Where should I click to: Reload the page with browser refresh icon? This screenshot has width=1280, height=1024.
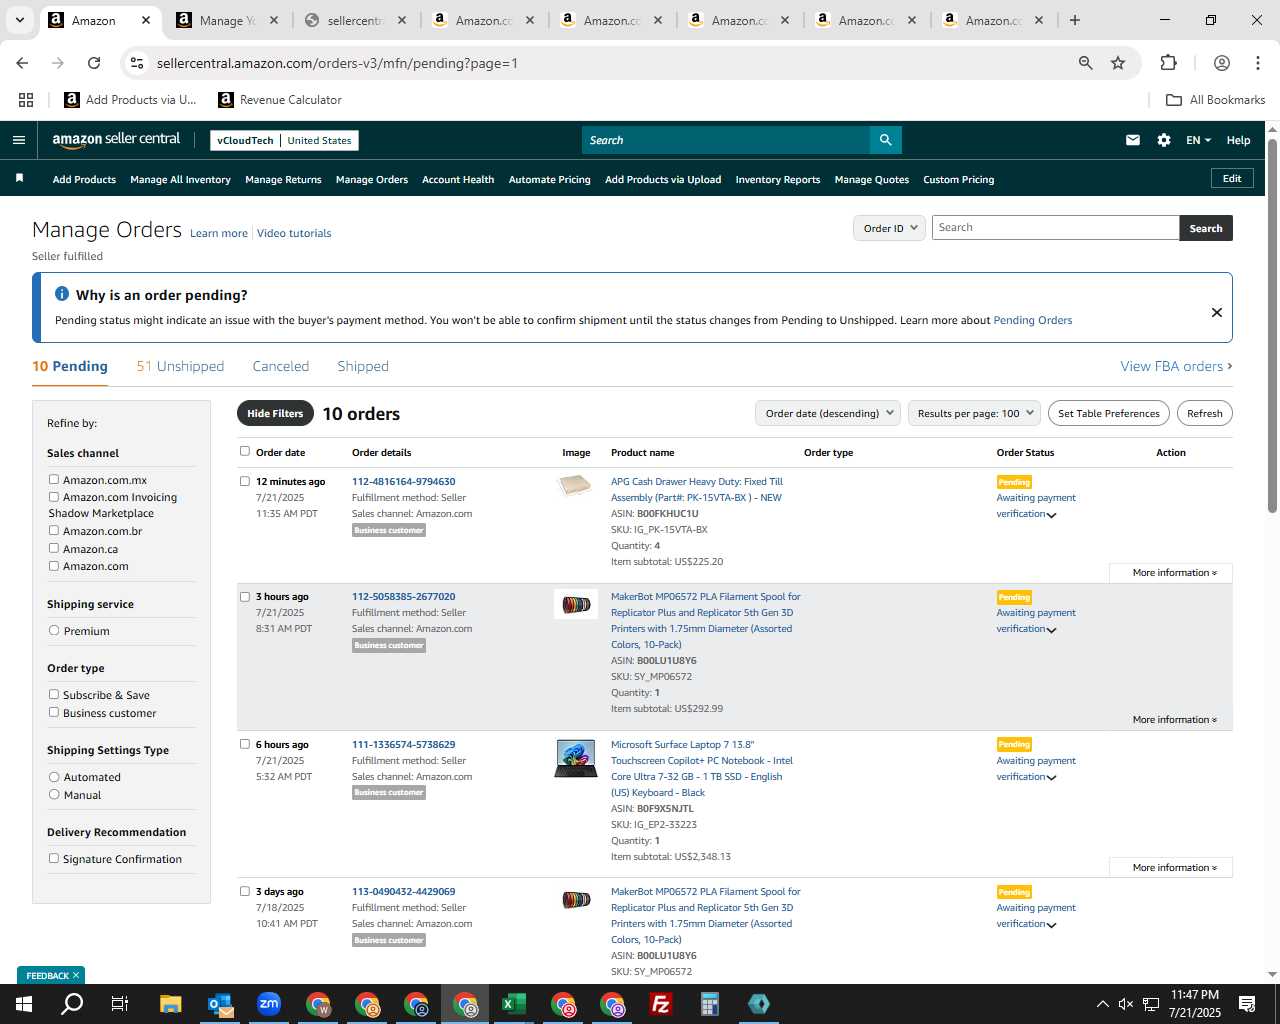pos(94,63)
